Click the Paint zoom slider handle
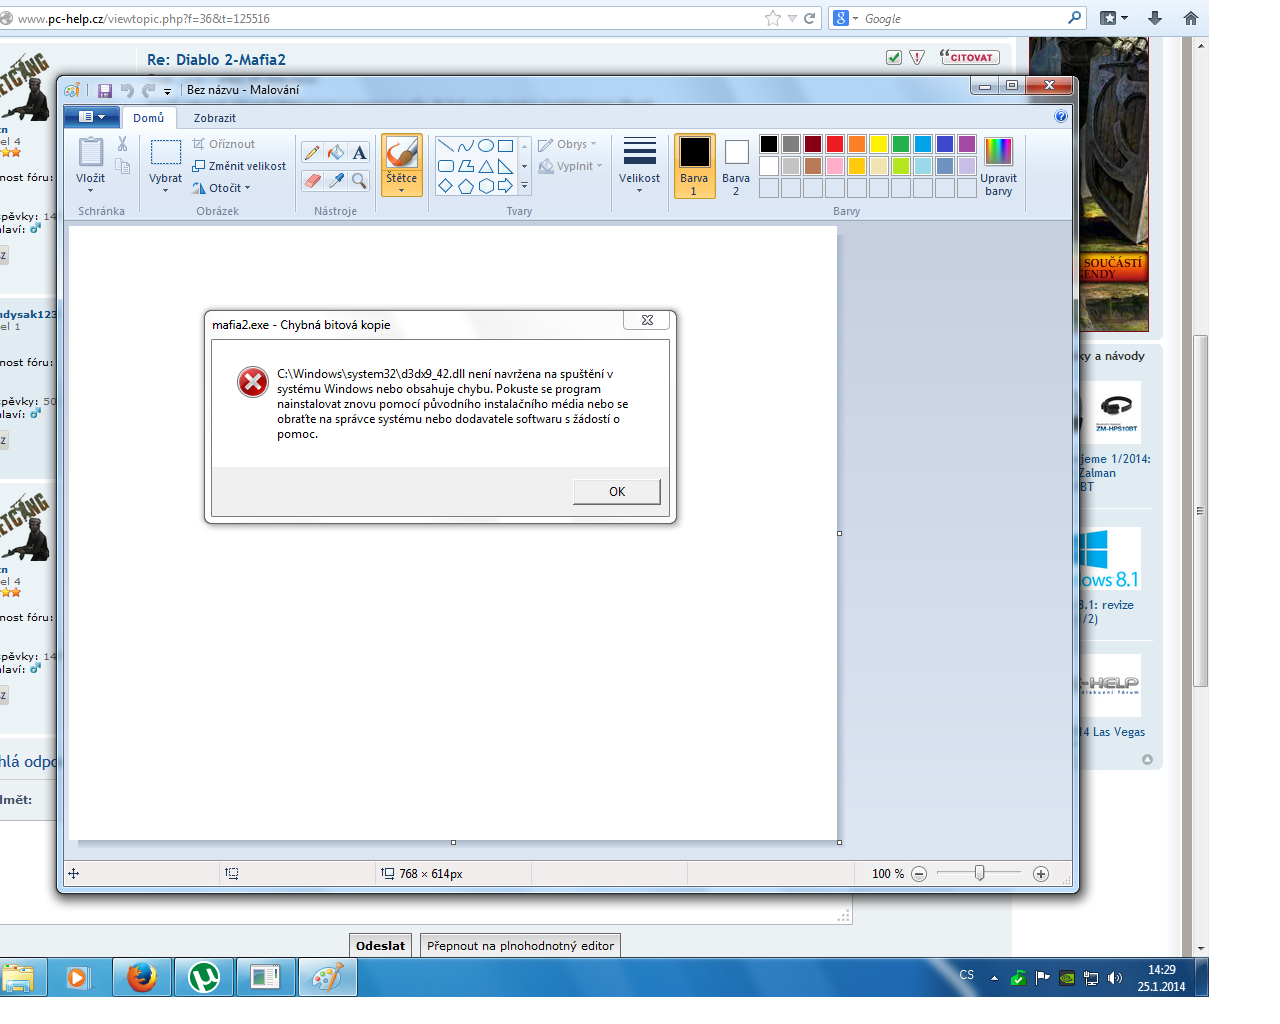This screenshot has width=1280, height=1024. coord(980,874)
